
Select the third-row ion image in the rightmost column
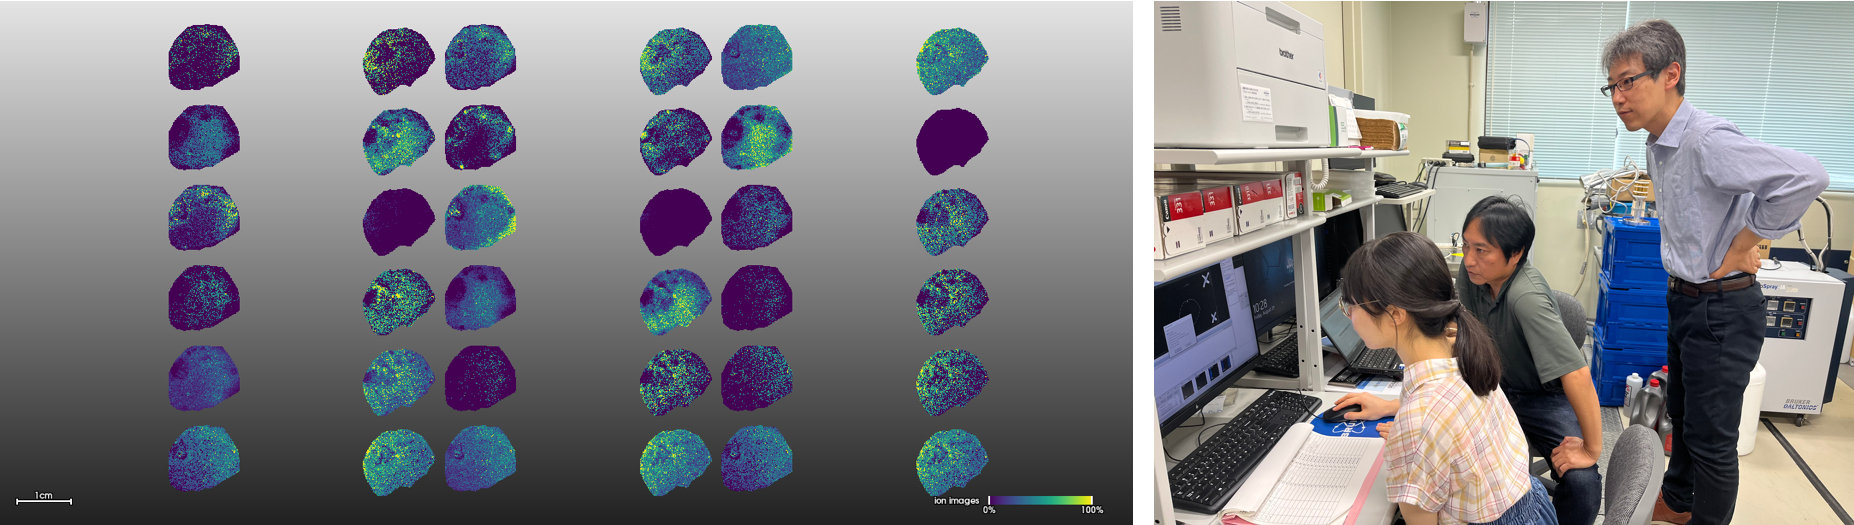[x=951, y=221]
